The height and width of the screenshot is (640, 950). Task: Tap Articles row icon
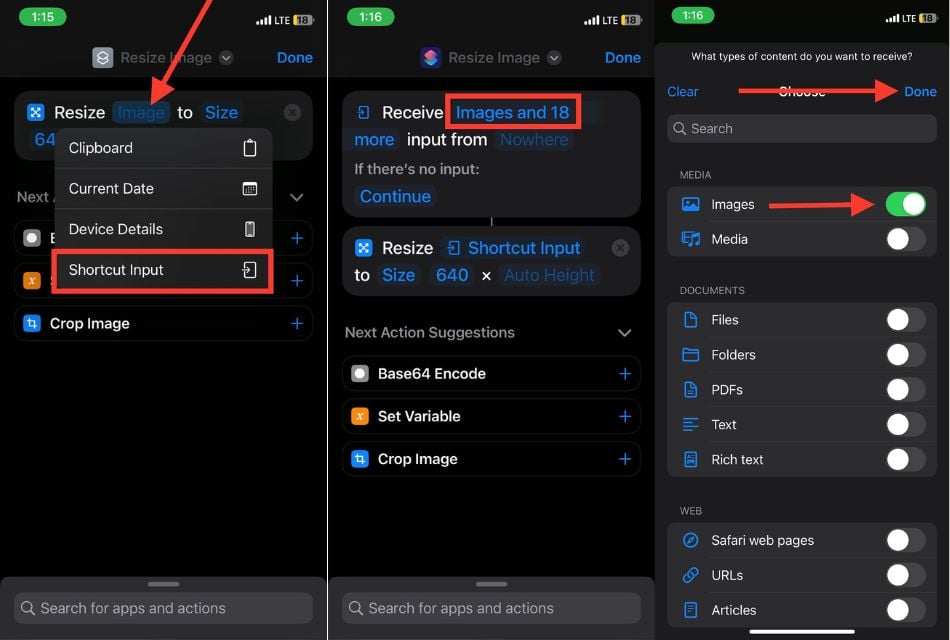coord(690,610)
